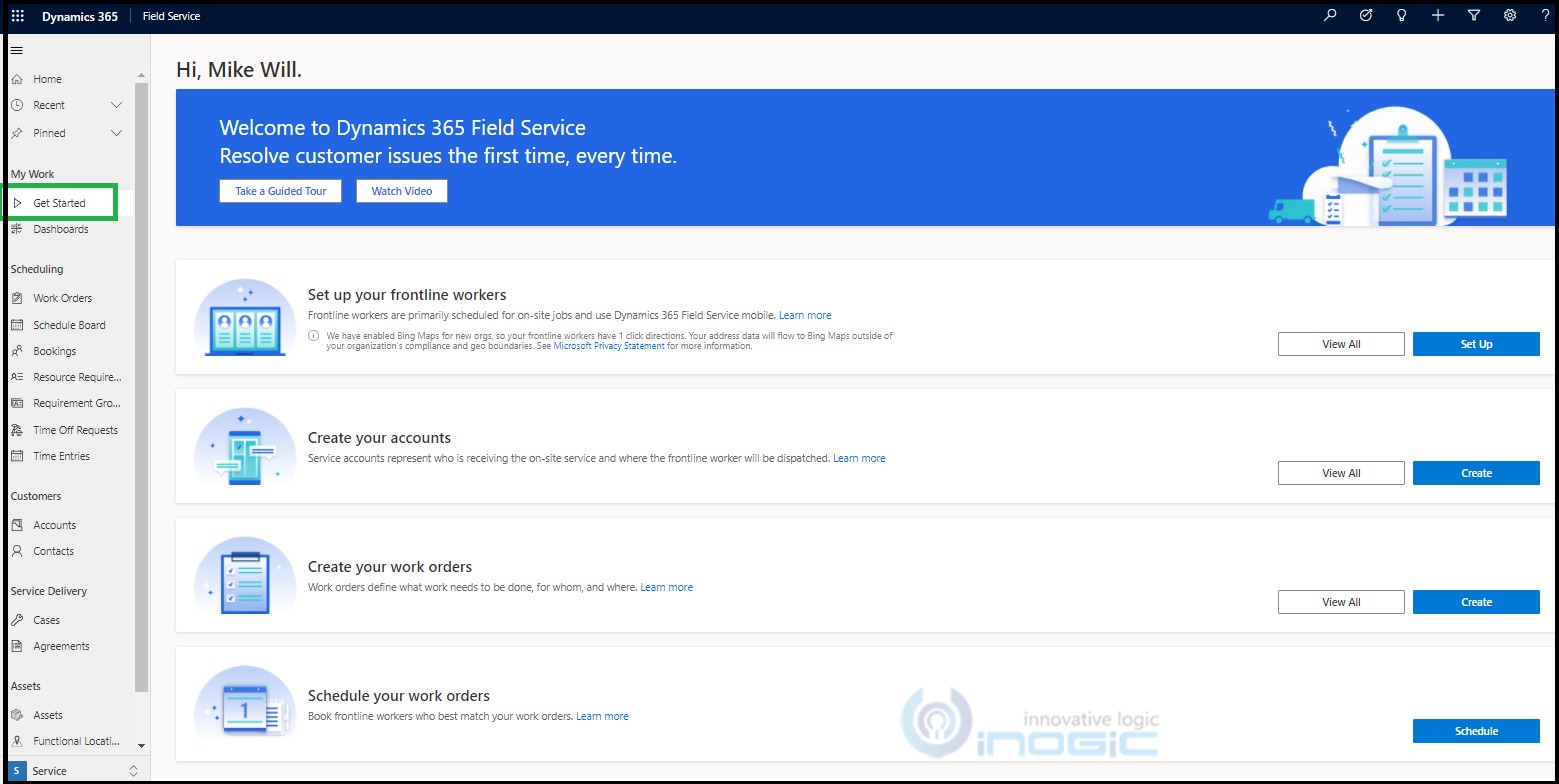This screenshot has width=1559, height=784.
Task: Open the Service area badge icon
Action: coord(16,771)
